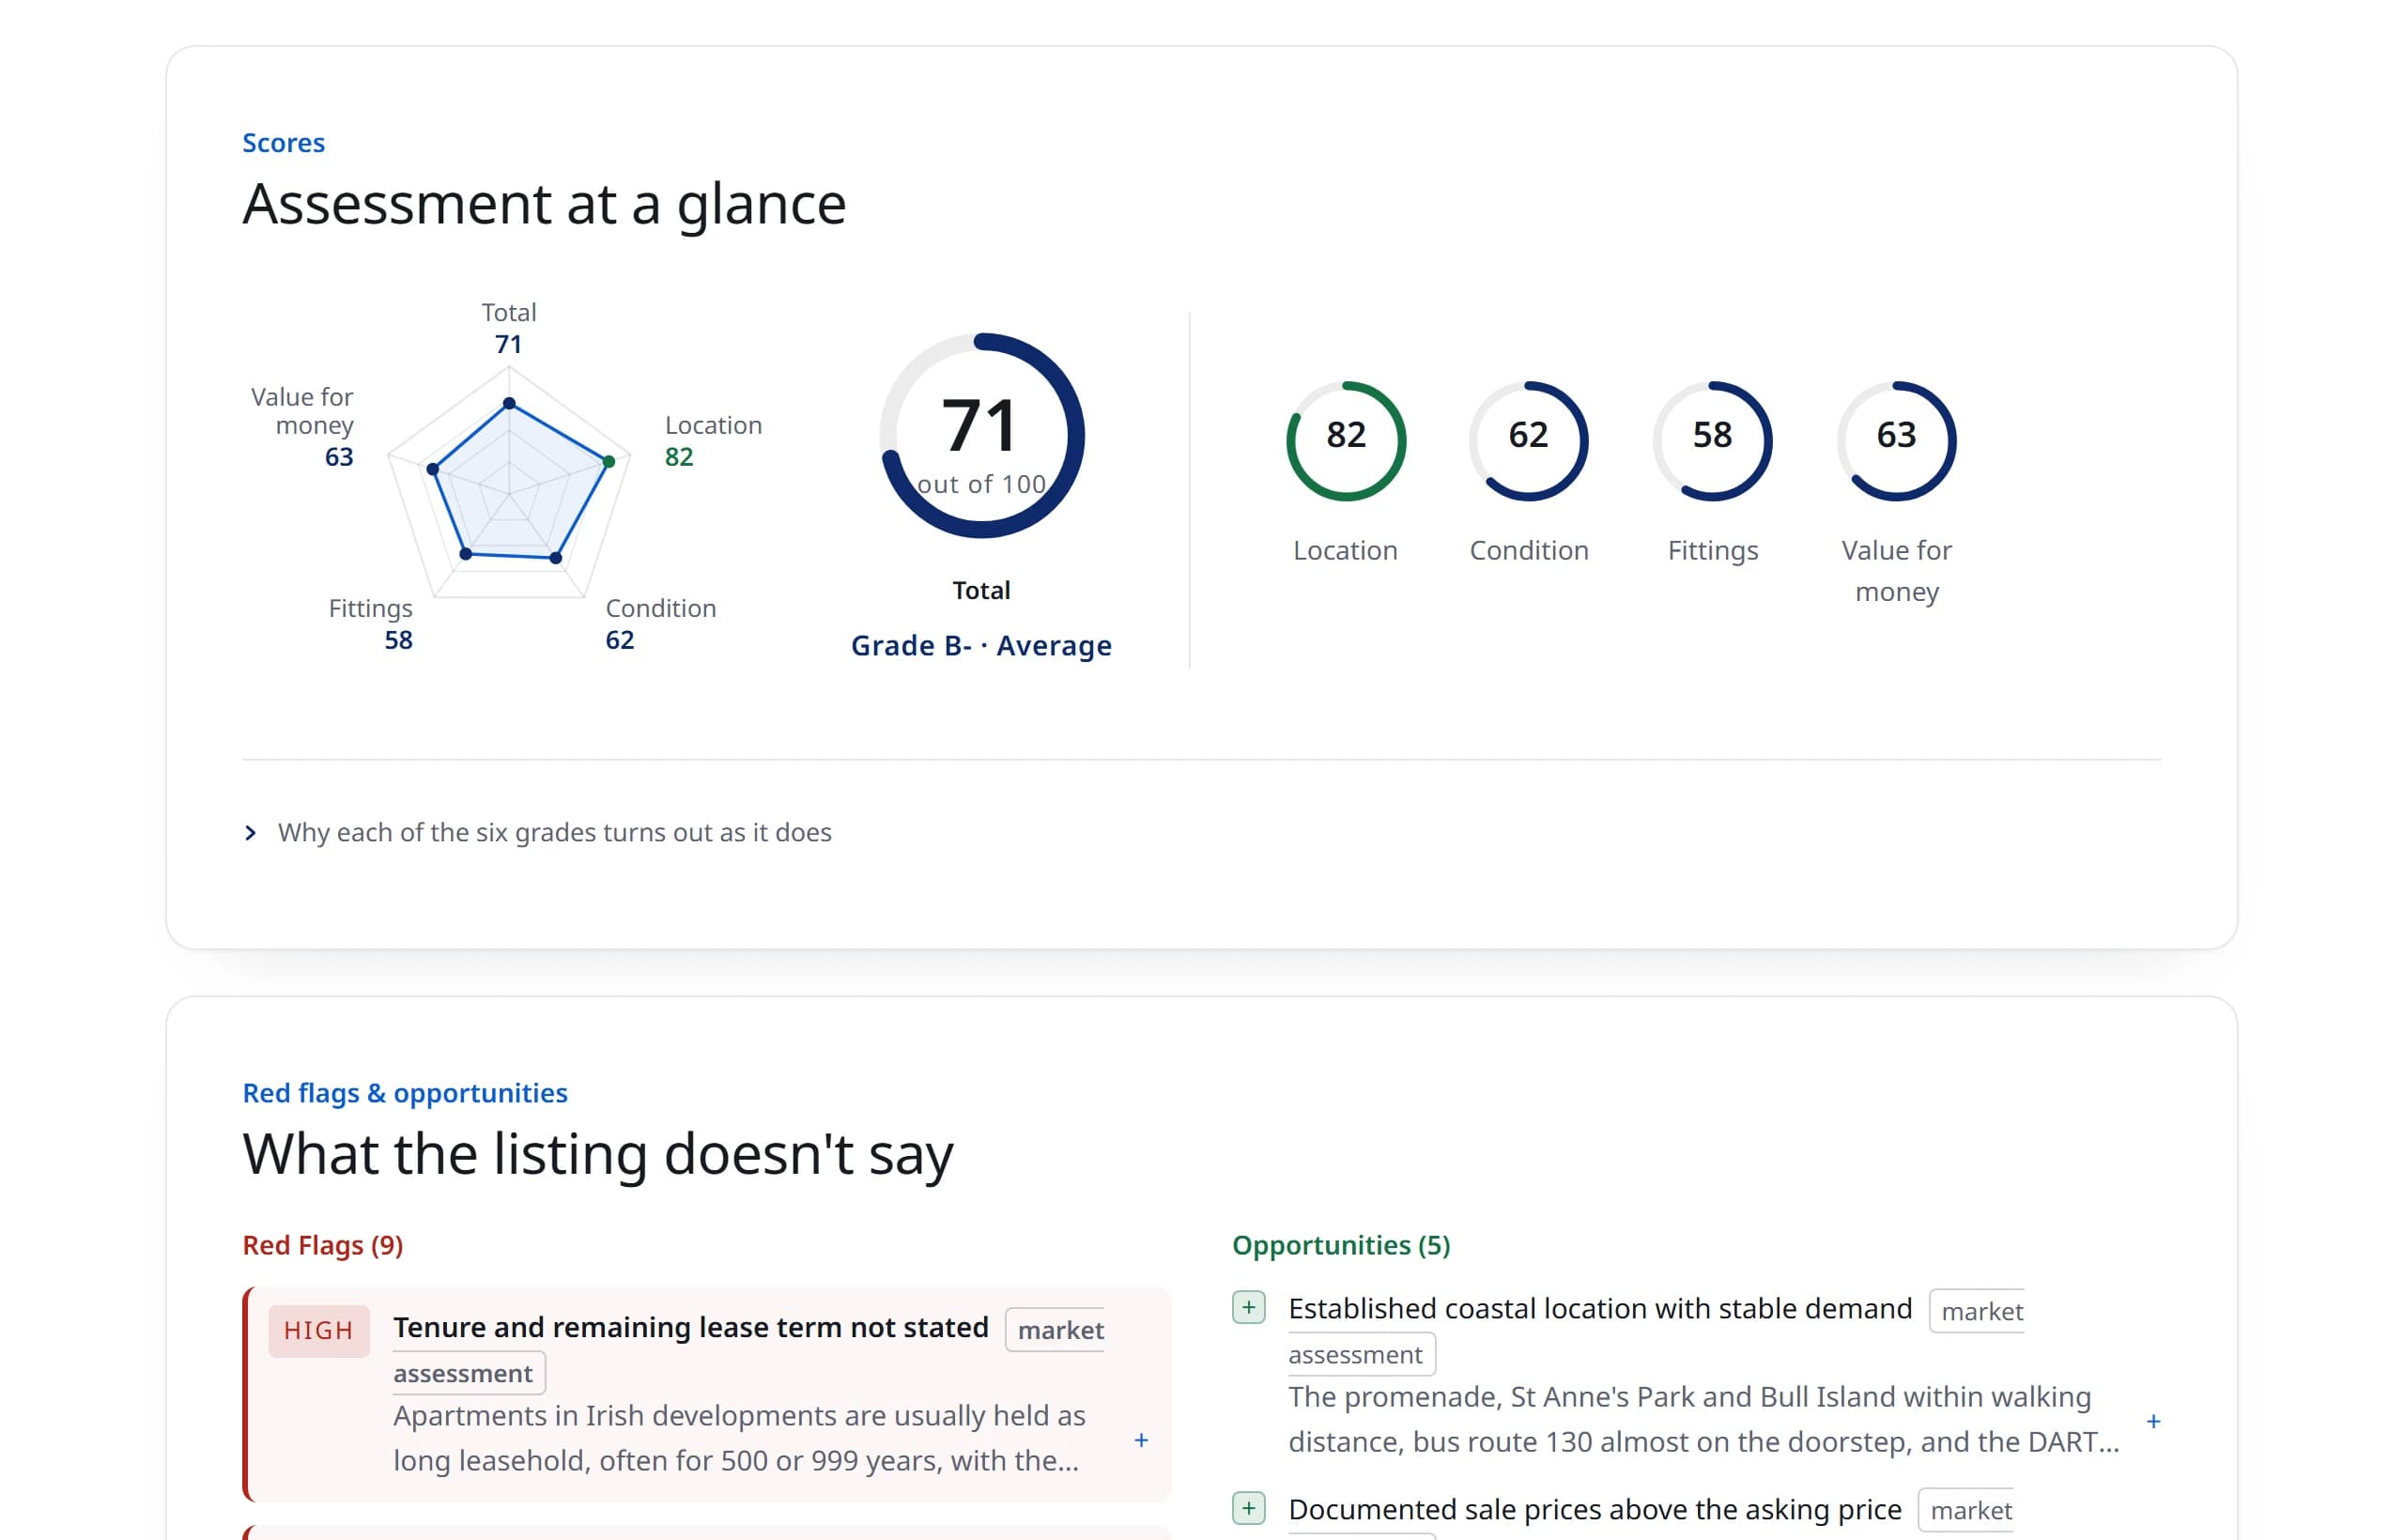Viewport: 2404px width, 1540px height.
Task: Click the 'Opportunities (5)' heading
Action: 1341,1245
